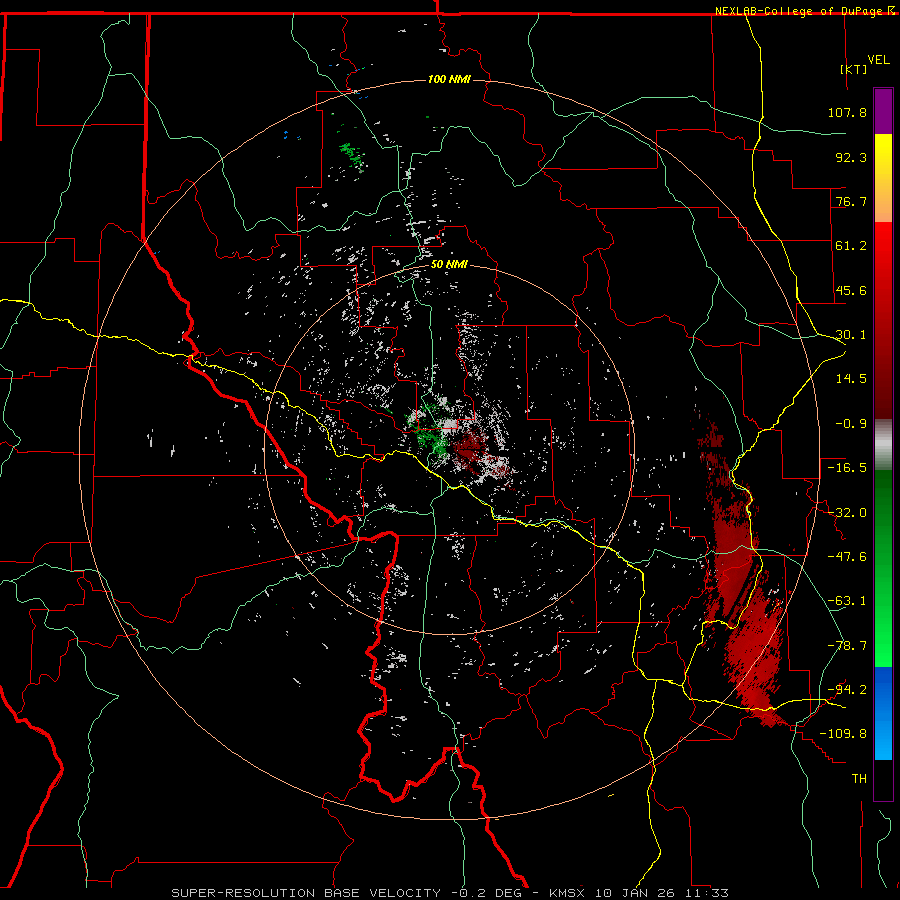Screen dimensions: 900x900
Task: Select the -94.2 scale value
Action: [847, 690]
